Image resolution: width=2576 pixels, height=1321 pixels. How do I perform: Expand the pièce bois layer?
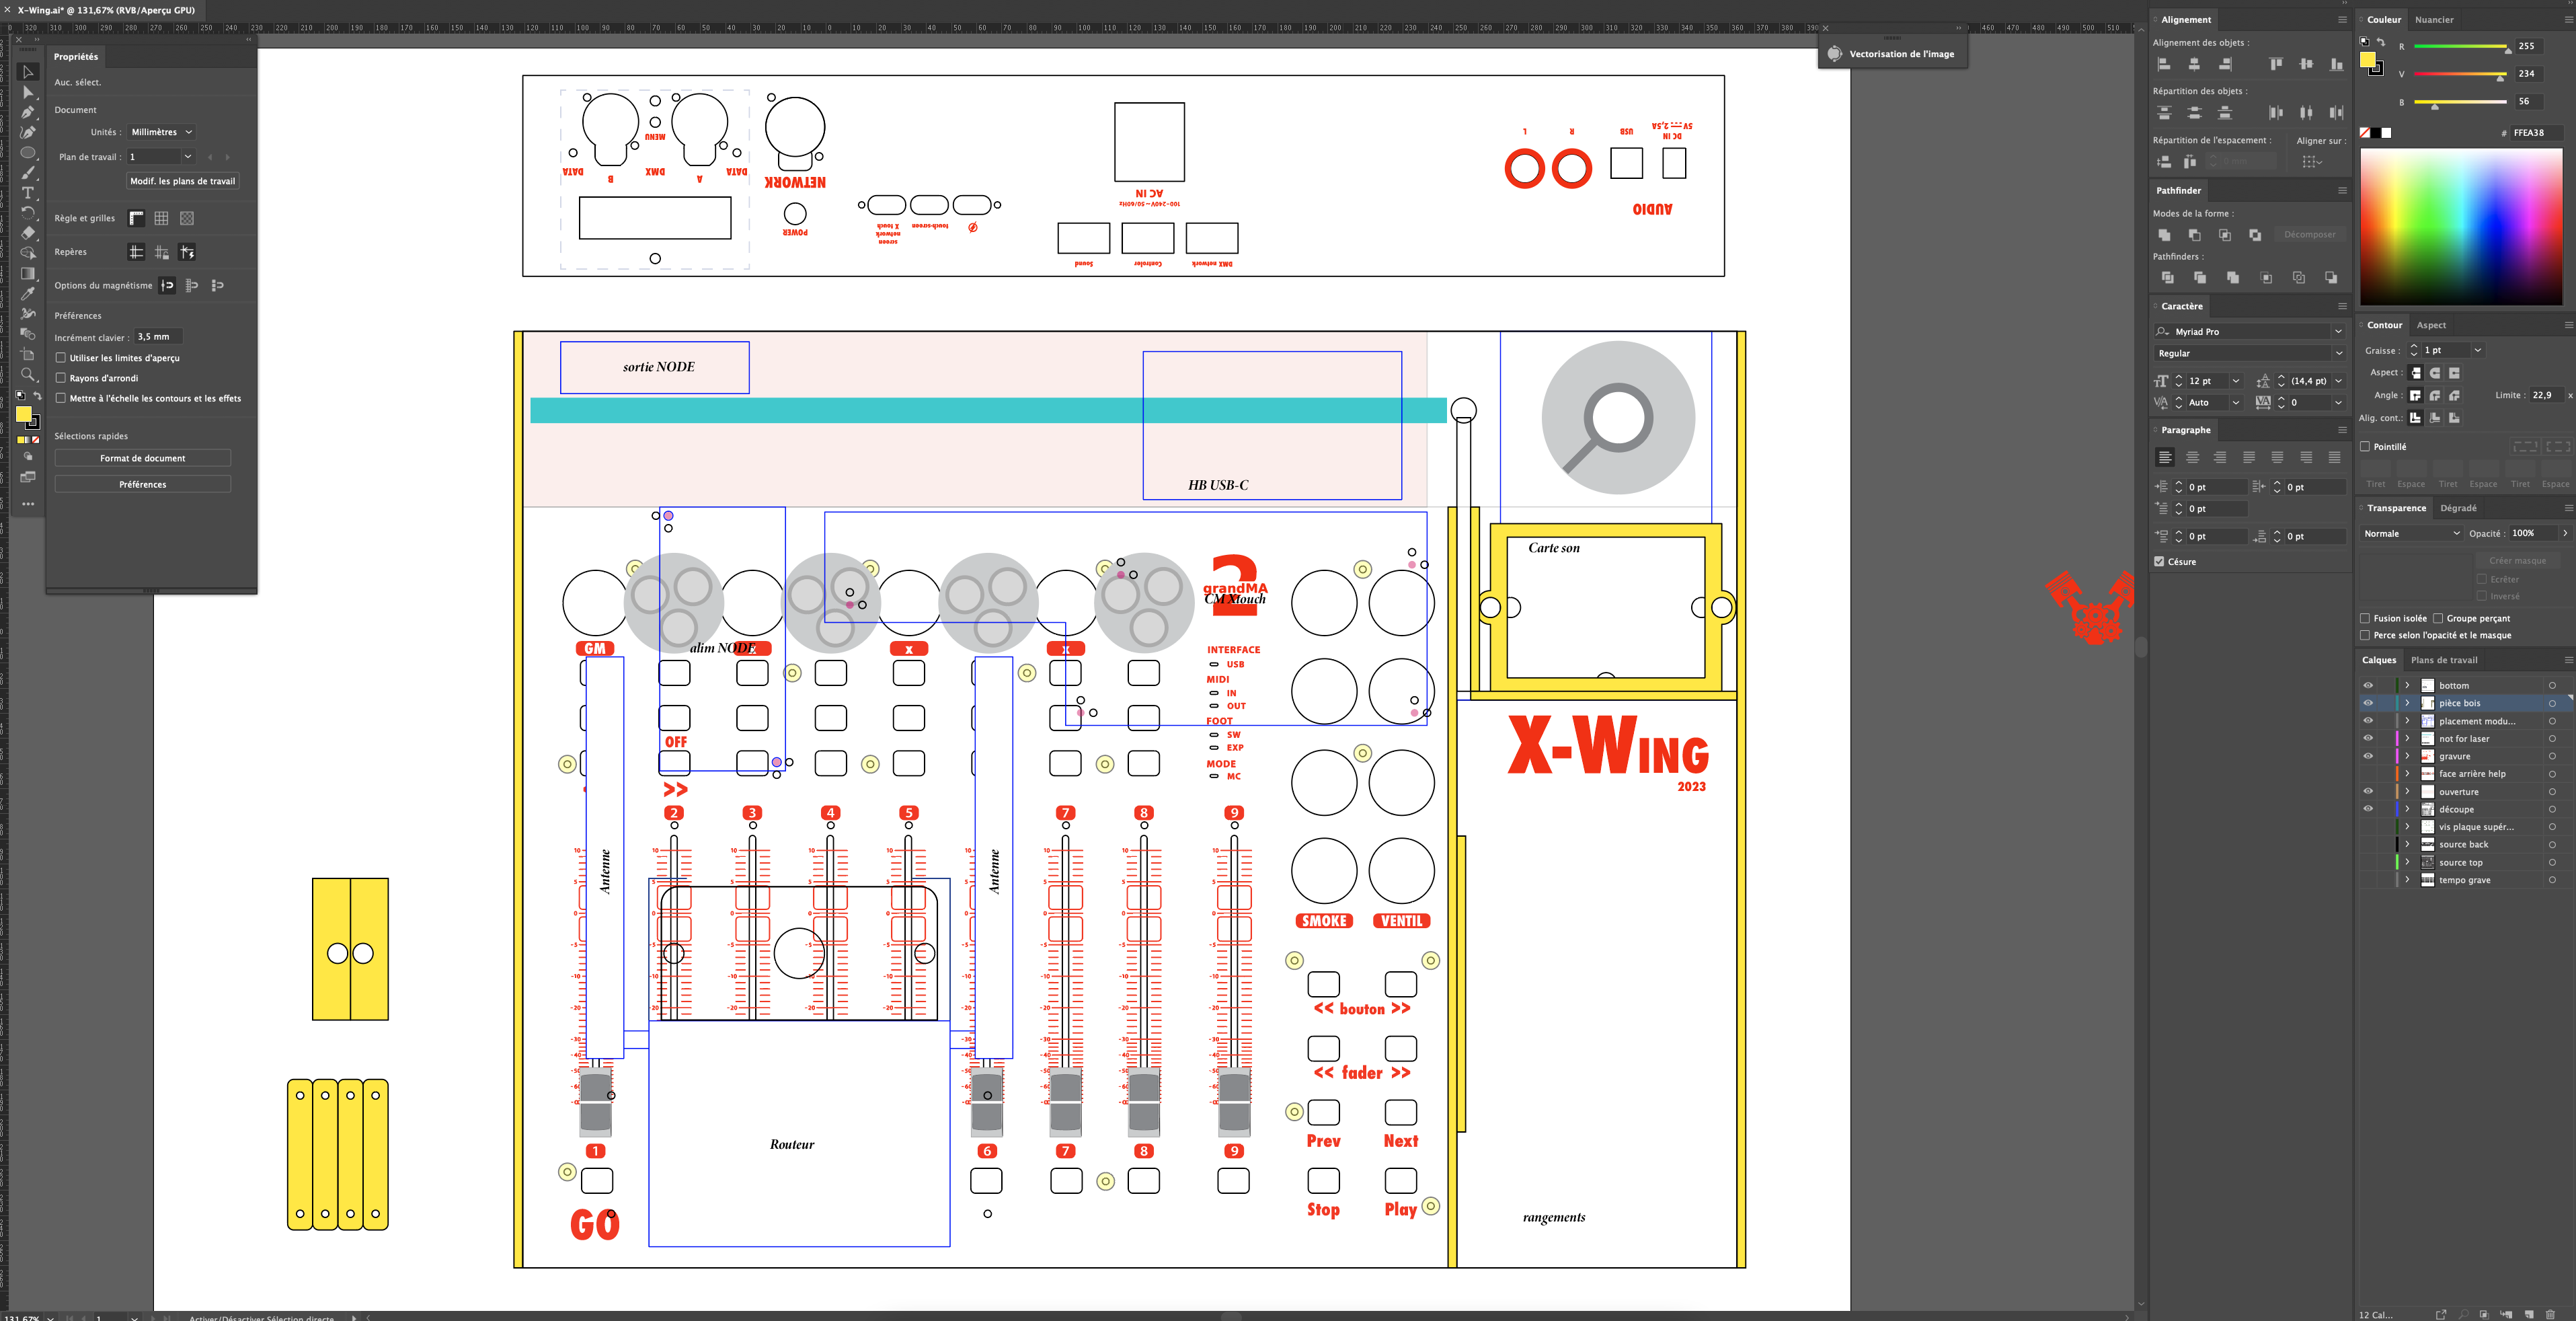point(2407,703)
